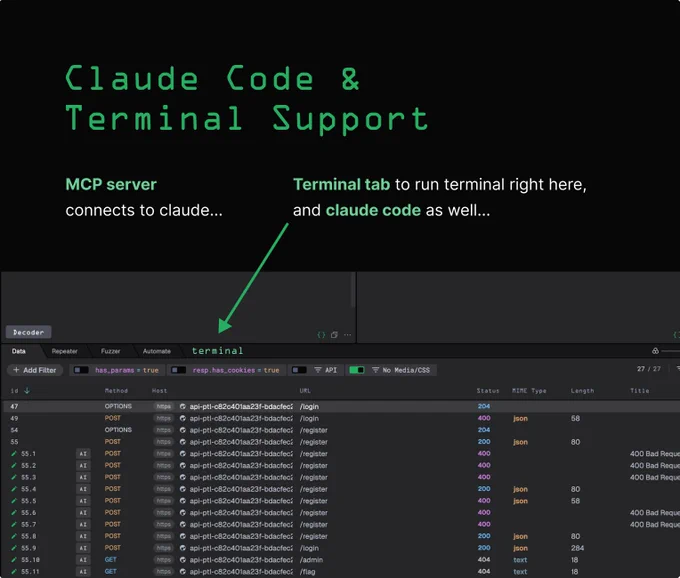Switch to the Data tab
This screenshot has height=578, width=680.
(x=19, y=351)
